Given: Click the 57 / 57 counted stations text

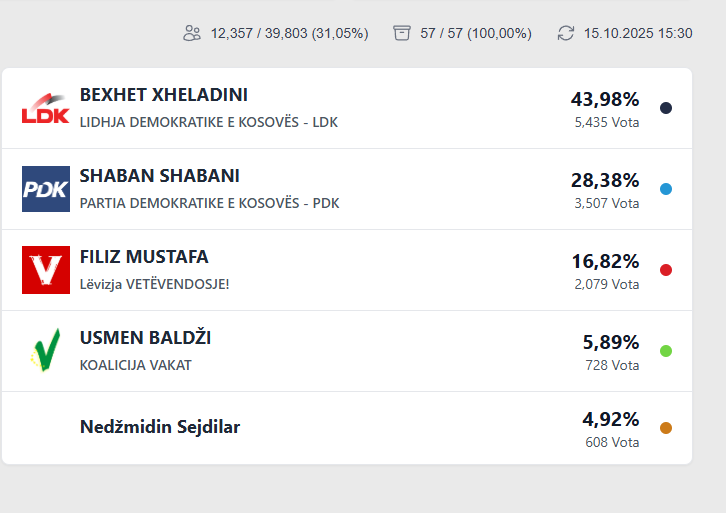Looking at the screenshot, I should click(x=476, y=33).
